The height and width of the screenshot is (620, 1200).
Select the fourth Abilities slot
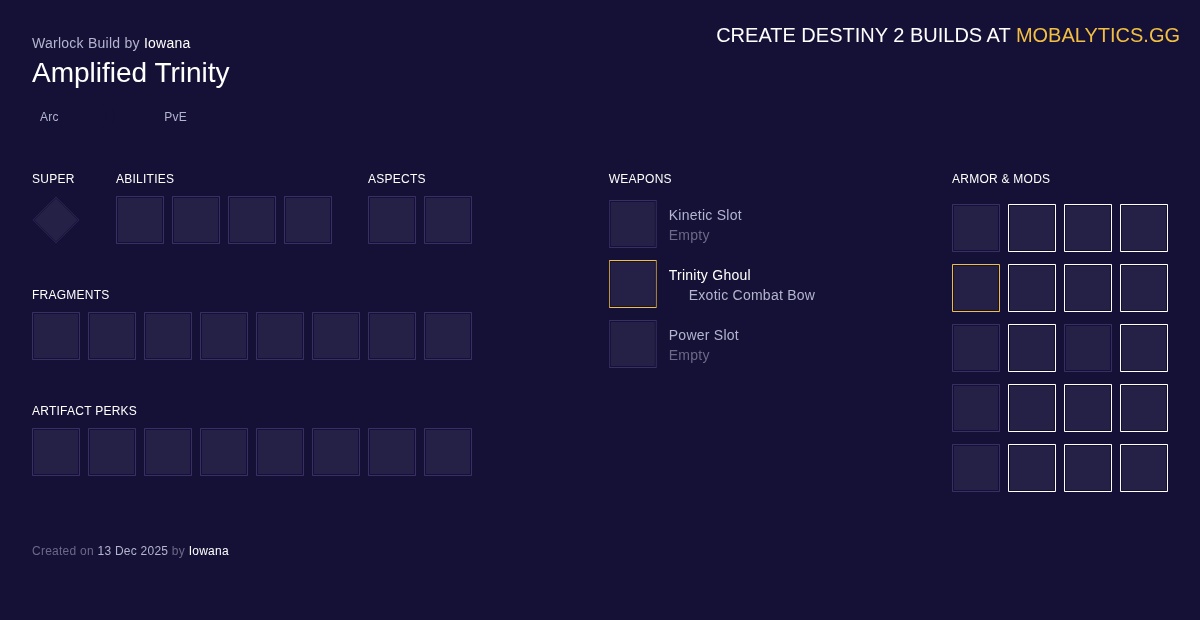[308, 220]
